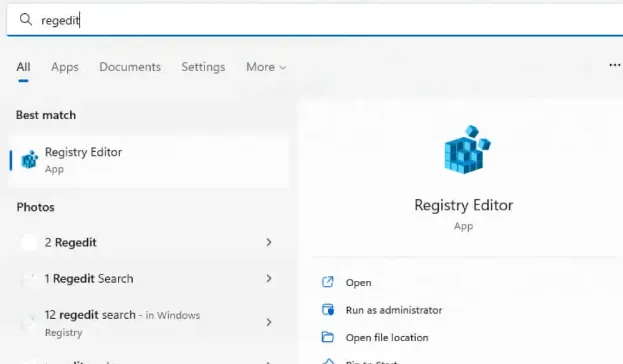Select the All tab
This screenshot has width=623, height=364.
[23, 67]
